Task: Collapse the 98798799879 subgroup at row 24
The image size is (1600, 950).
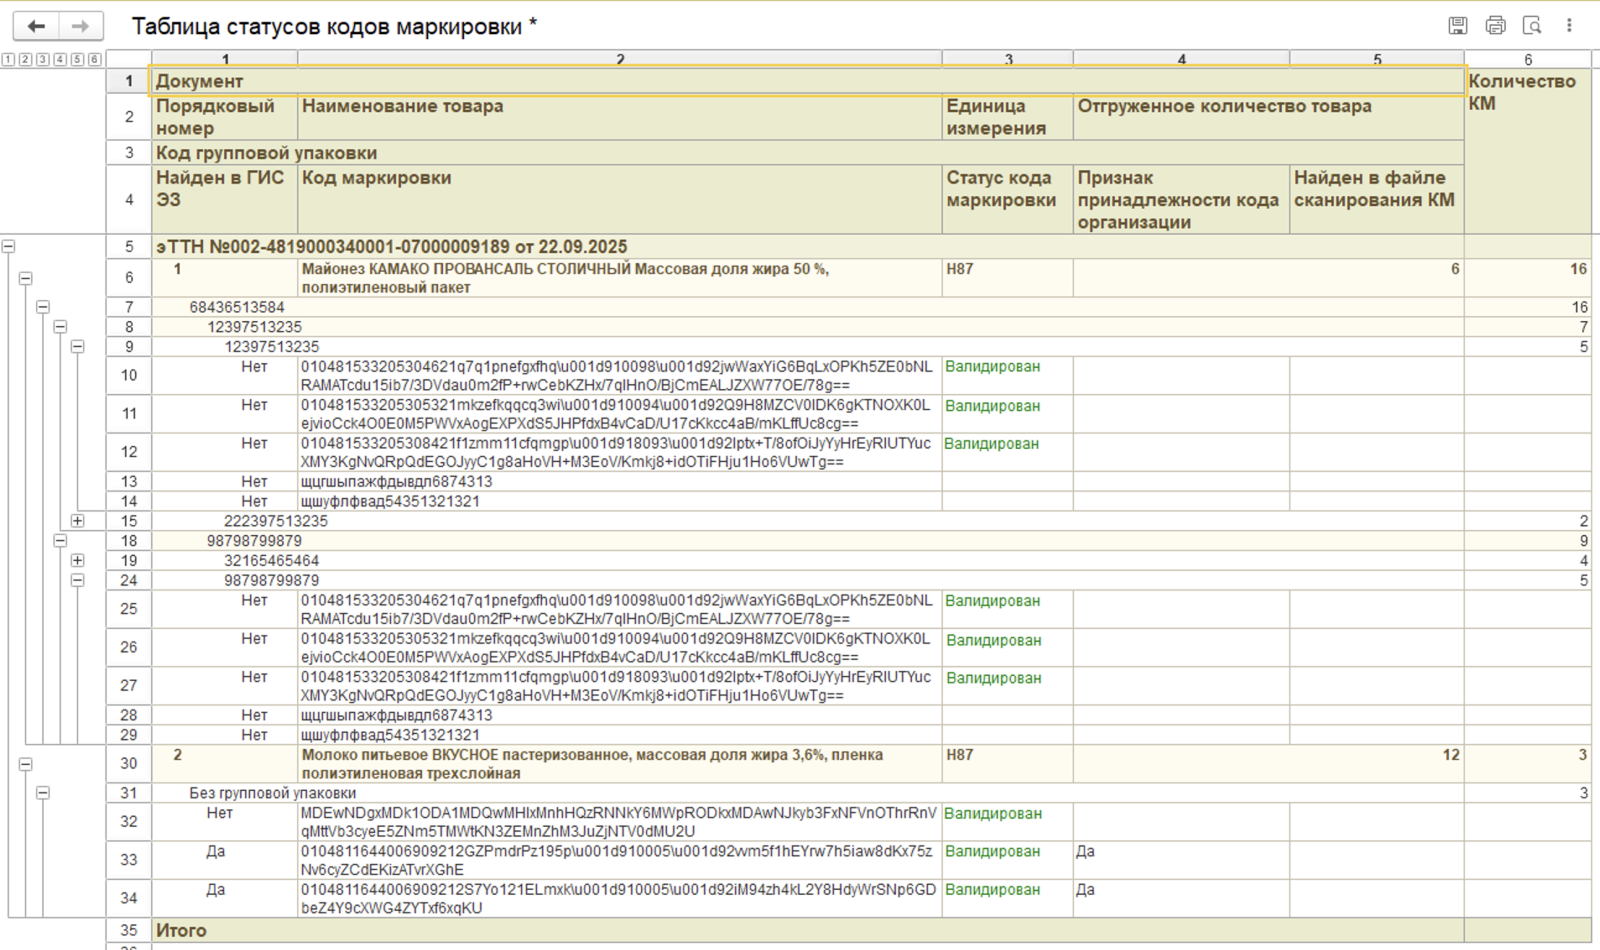Action: click(x=77, y=580)
